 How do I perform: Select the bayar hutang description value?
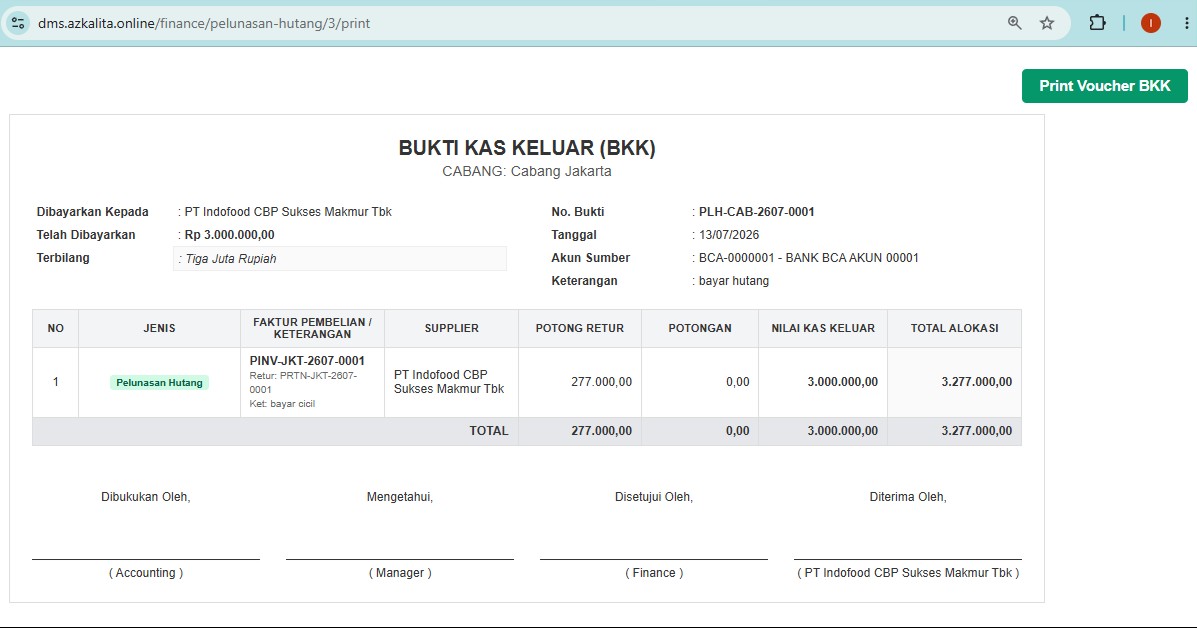[734, 281]
